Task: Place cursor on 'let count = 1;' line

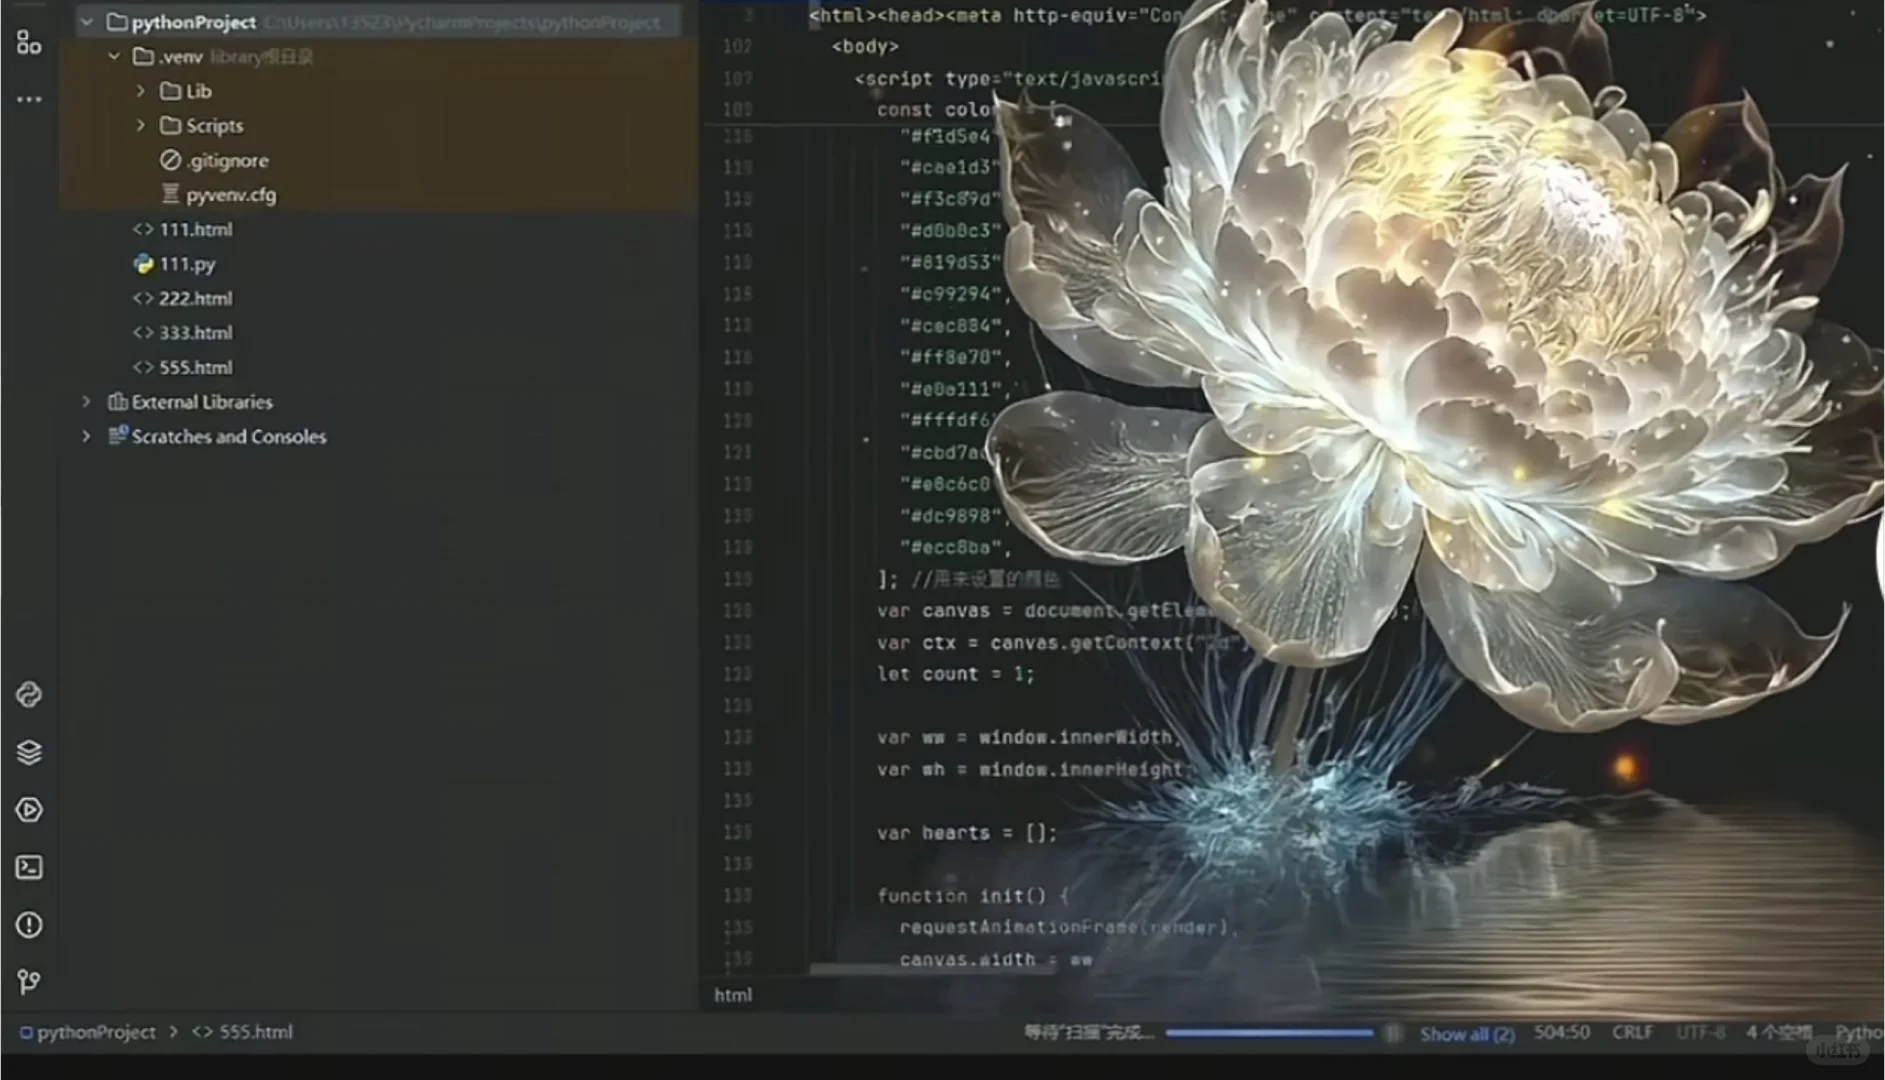Action: [x=955, y=674]
